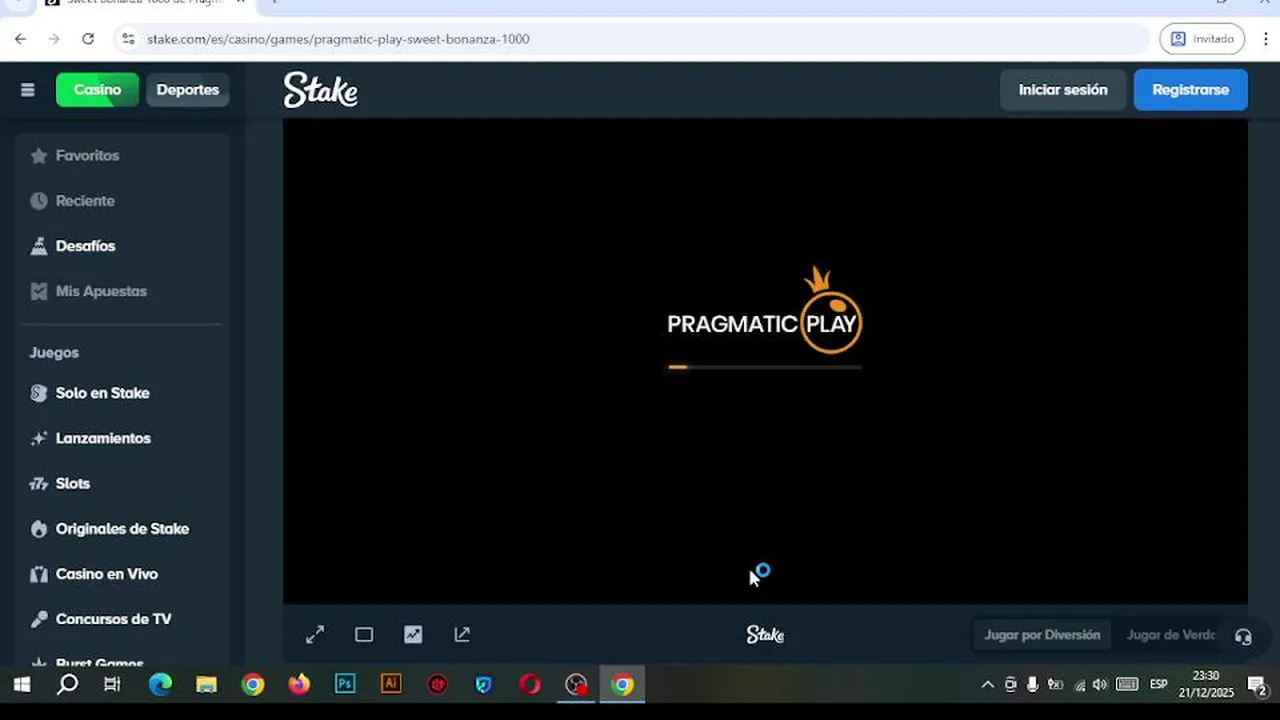Open File Explorer from the taskbar
1280x720 pixels.
click(206, 685)
